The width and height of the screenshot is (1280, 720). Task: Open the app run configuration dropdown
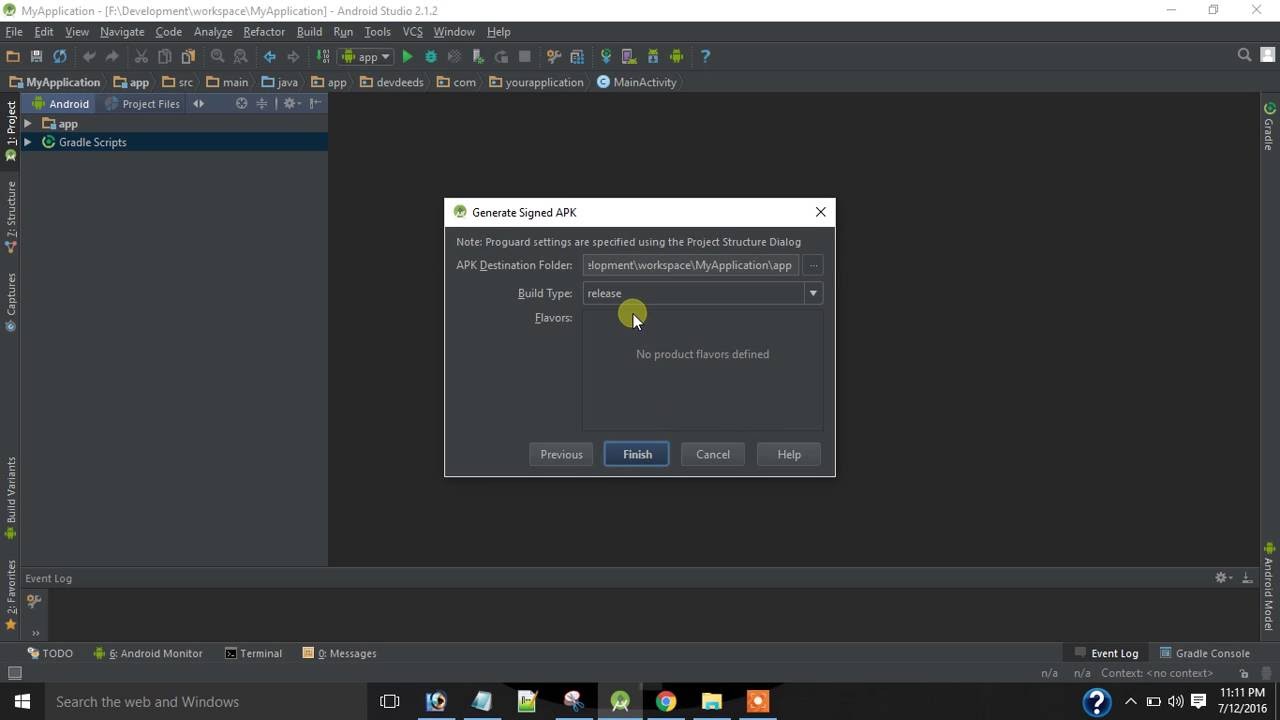(365, 56)
